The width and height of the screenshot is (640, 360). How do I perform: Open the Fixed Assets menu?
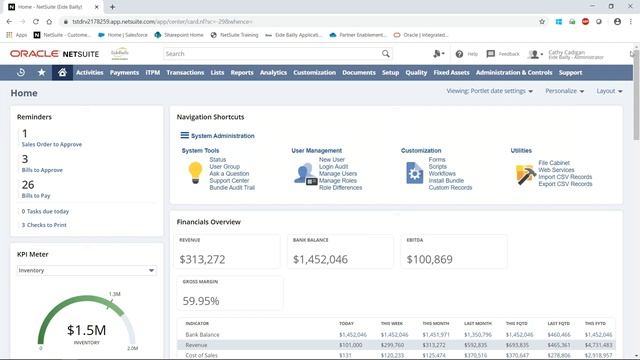click(451, 72)
